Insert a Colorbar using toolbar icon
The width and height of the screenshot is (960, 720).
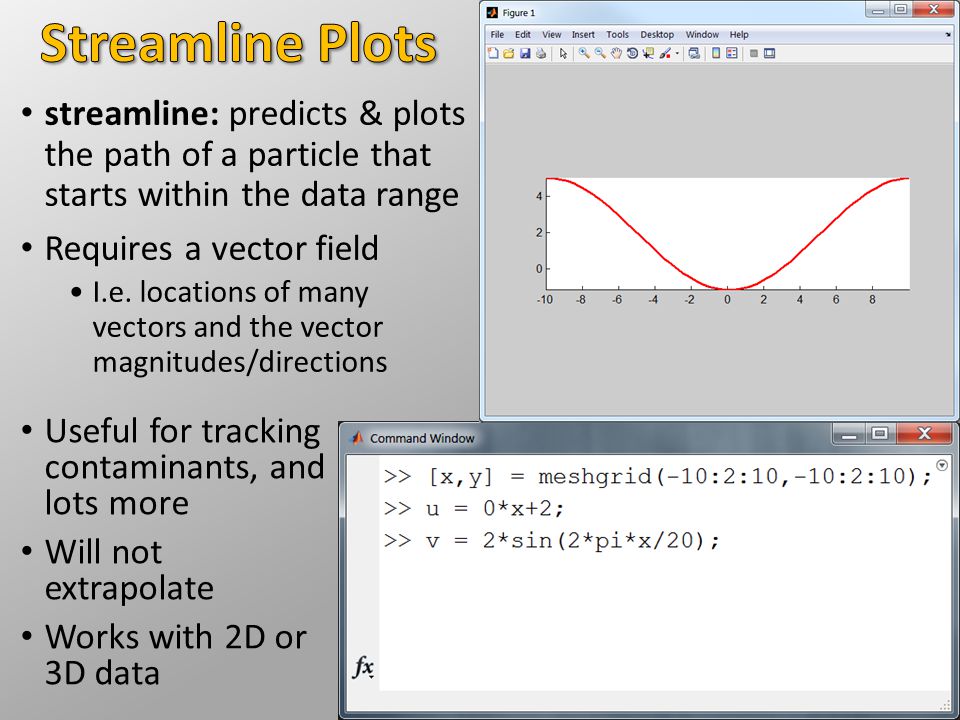716,53
